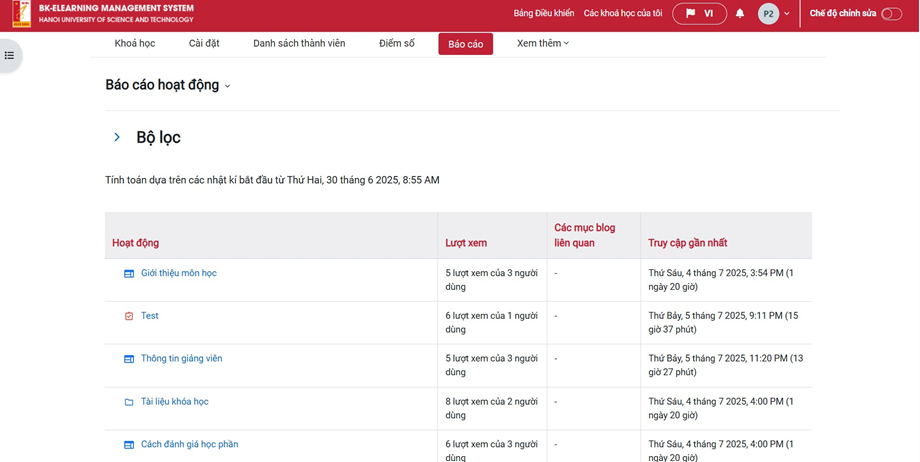Click the Các mục blog liên quan header
920x462 pixels.
585,235
